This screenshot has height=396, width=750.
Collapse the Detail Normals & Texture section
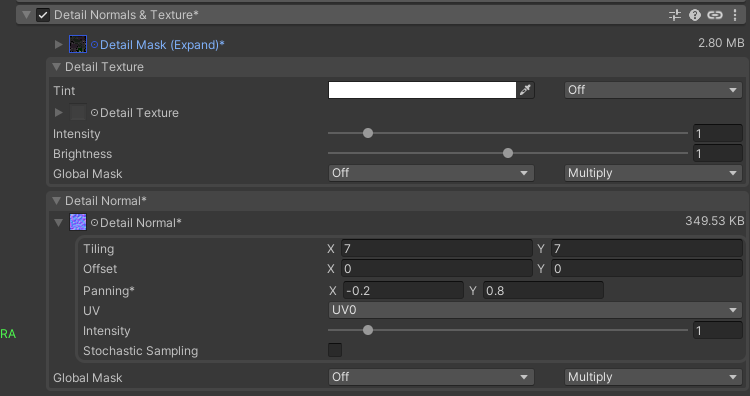[27, 15]
